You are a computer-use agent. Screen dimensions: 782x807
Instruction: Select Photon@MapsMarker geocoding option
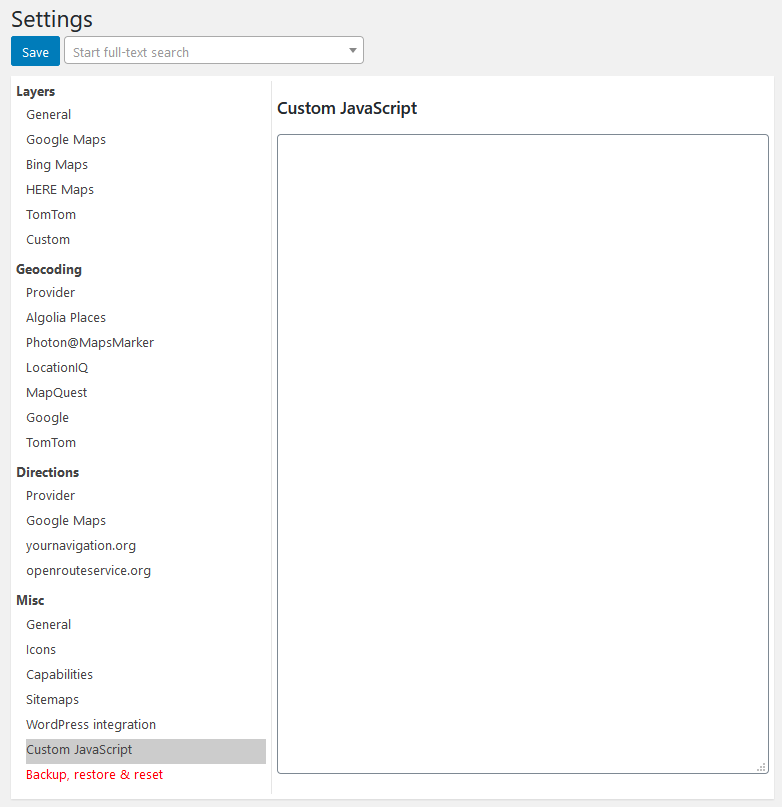tap(90, 343)
